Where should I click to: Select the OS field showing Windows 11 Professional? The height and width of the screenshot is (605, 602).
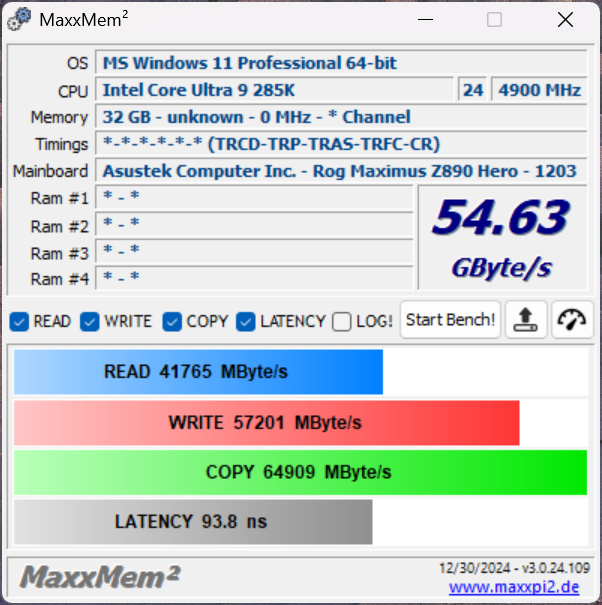point(342,63)
